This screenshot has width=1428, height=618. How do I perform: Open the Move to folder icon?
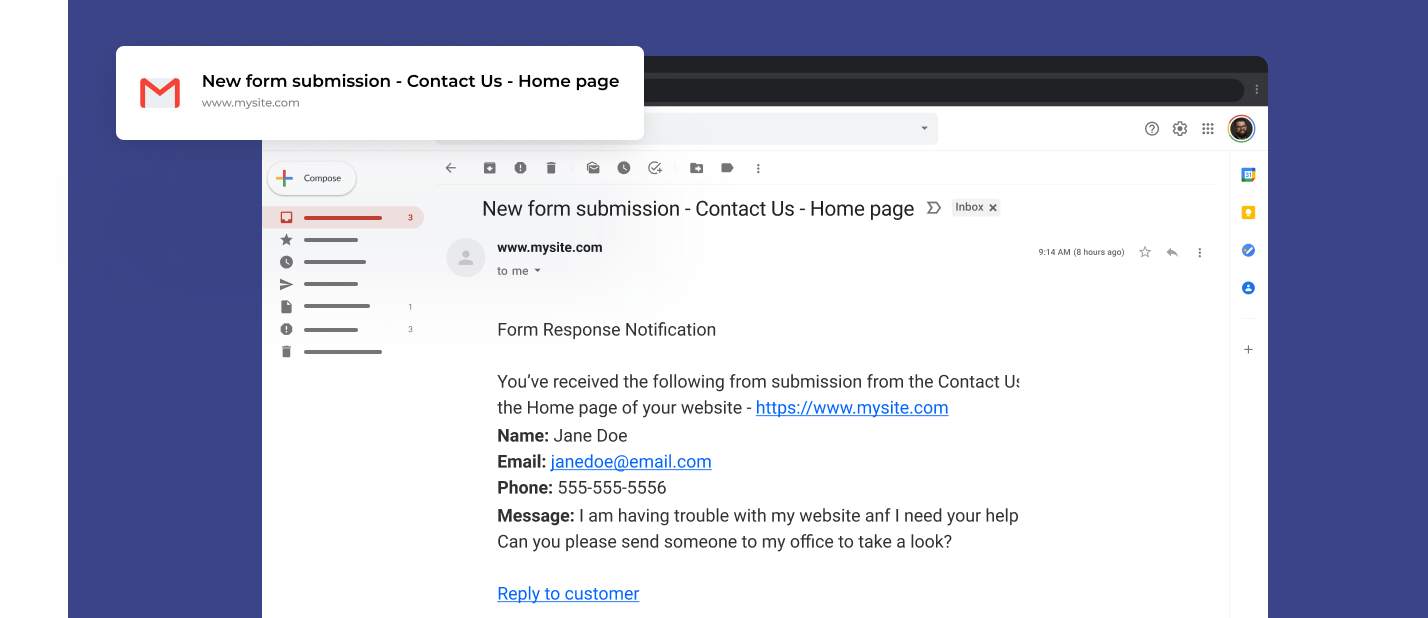click(x=697, y=168)
